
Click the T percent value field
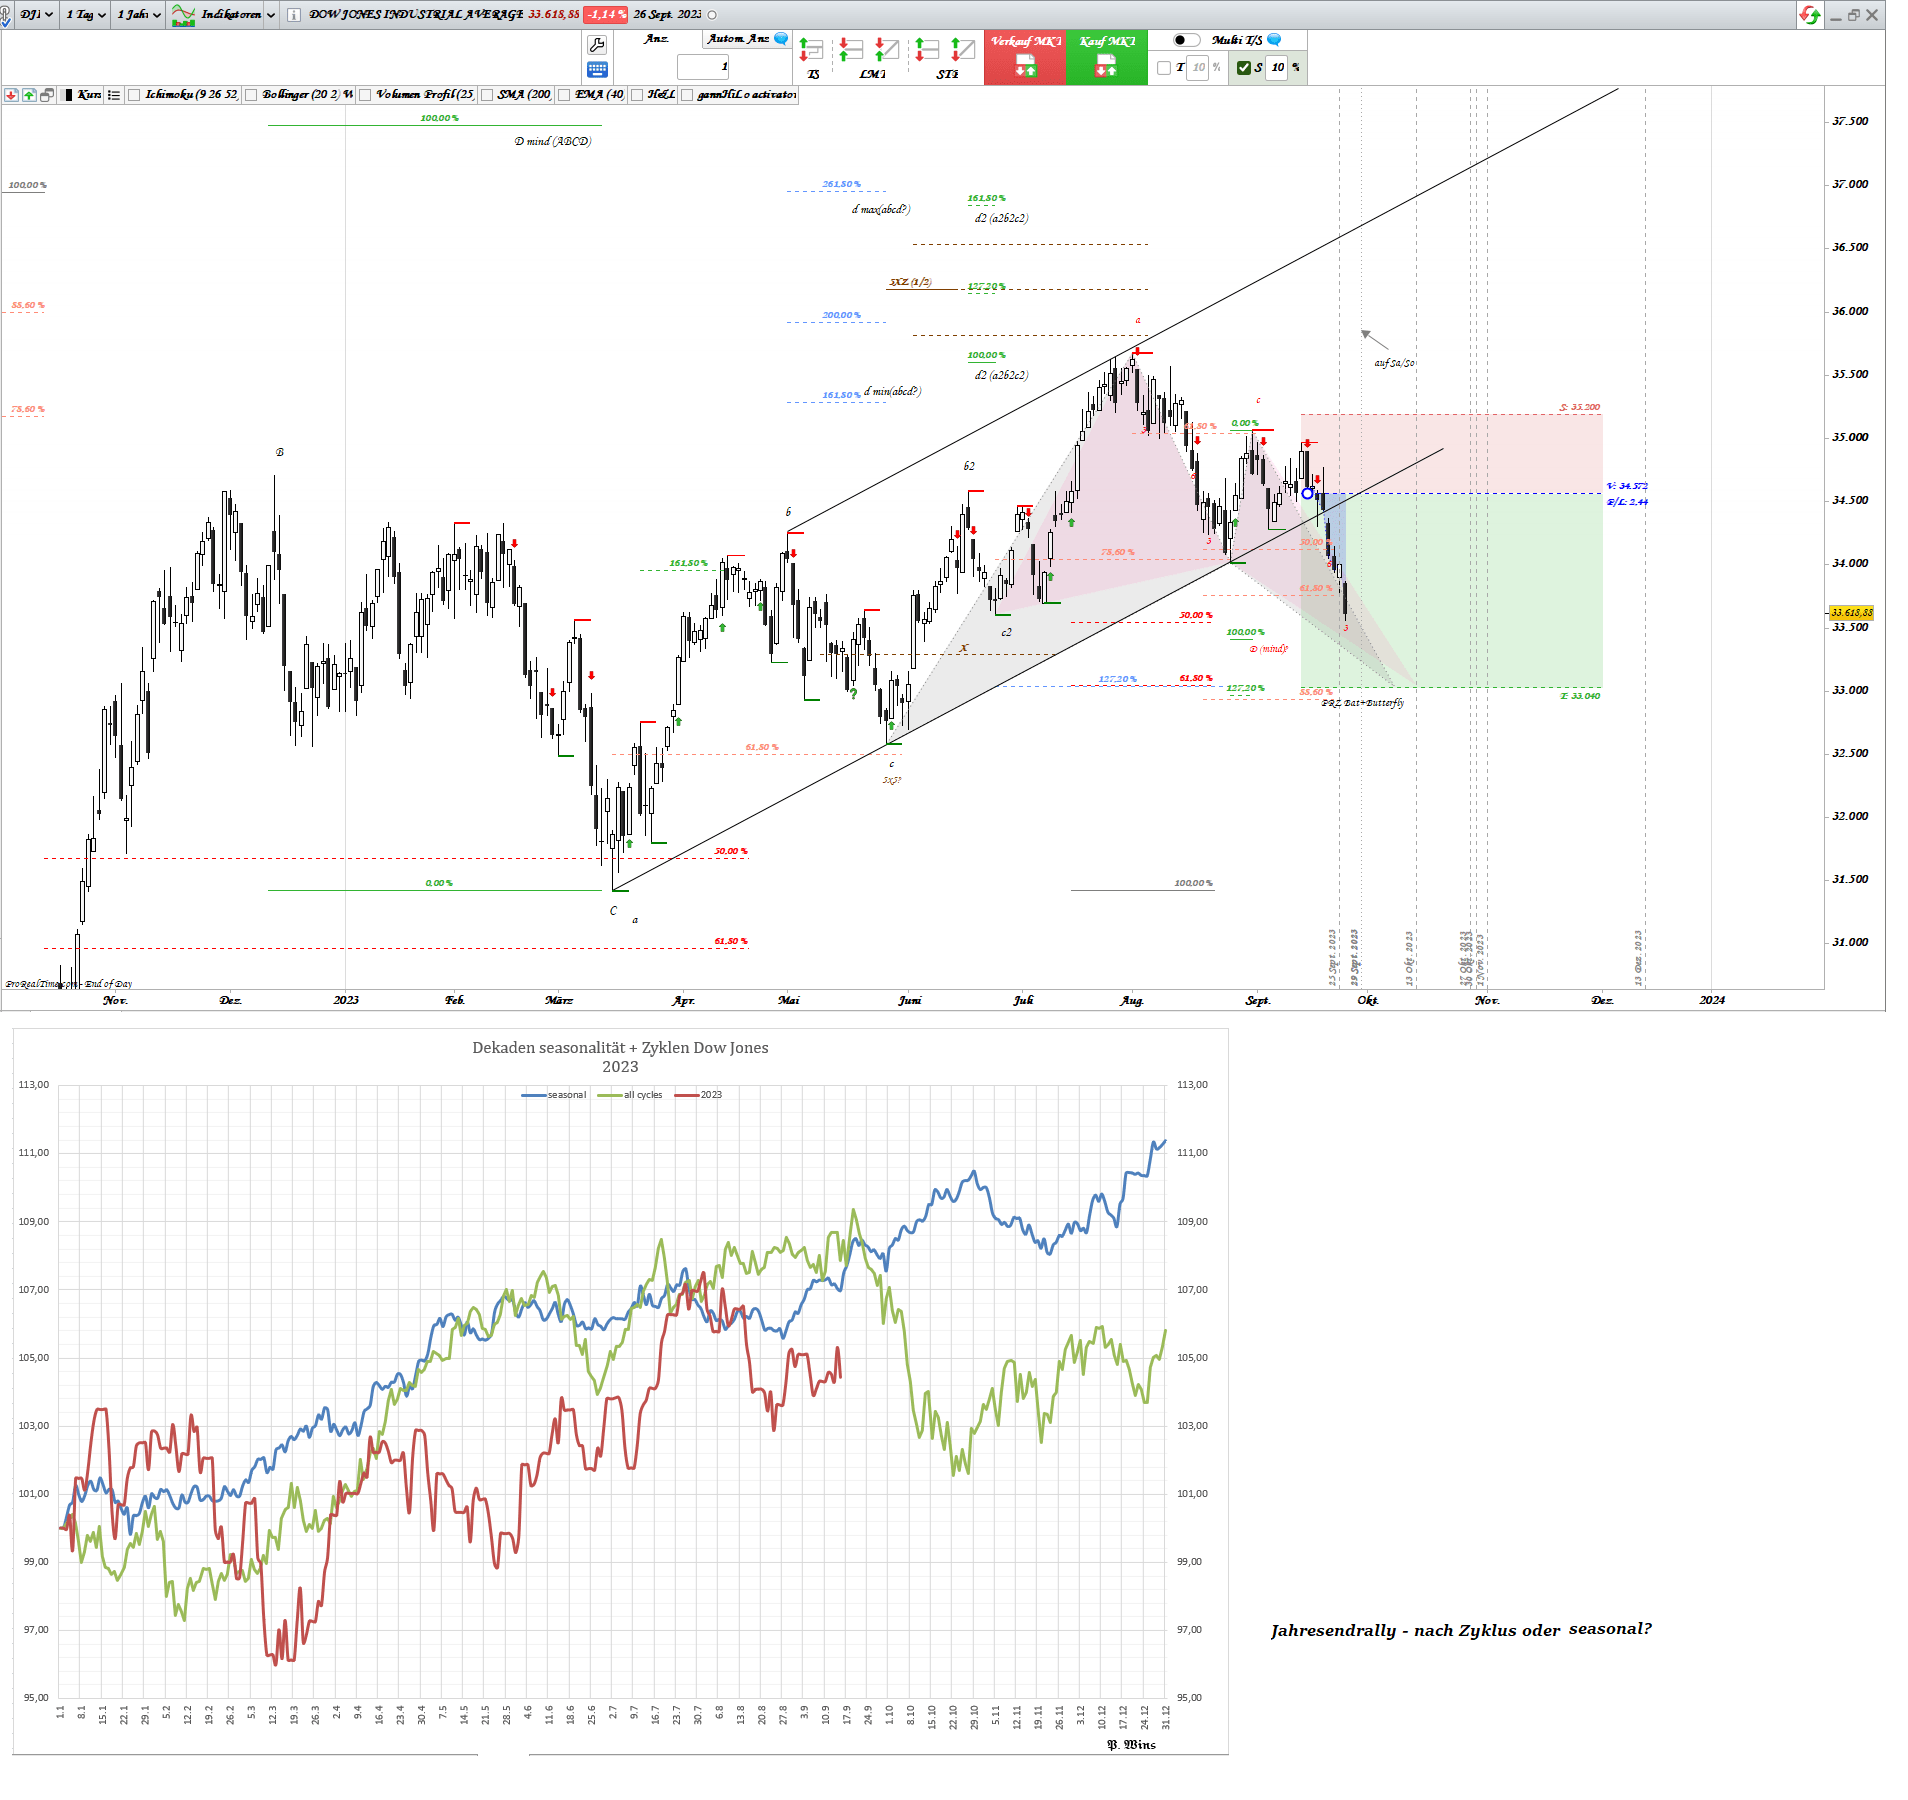1197,68
